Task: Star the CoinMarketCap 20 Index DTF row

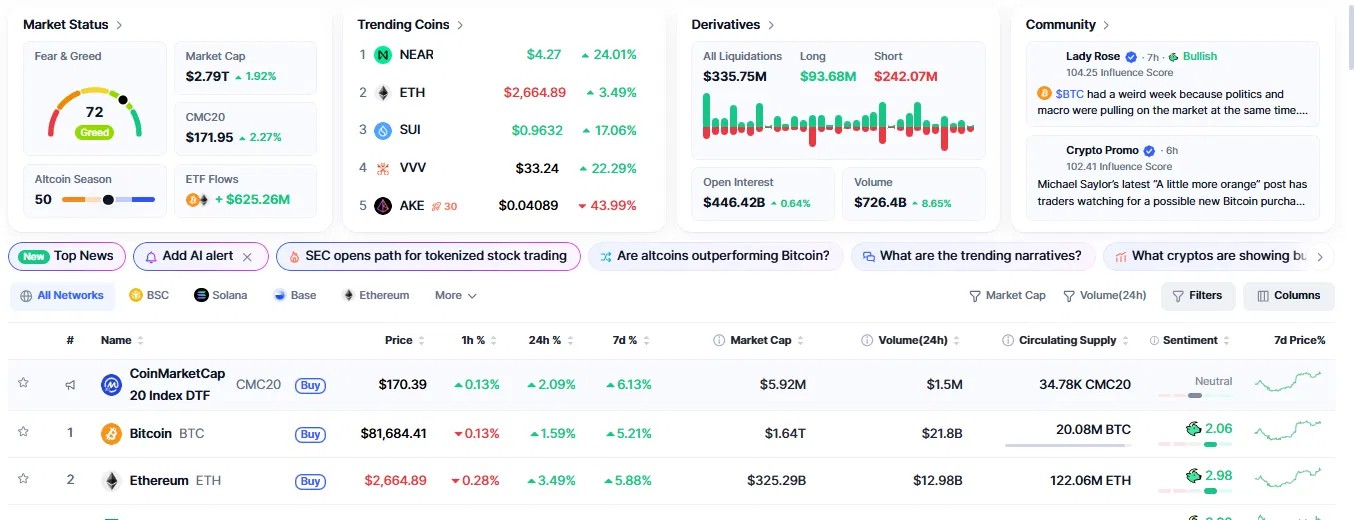Action: (23, 383)
